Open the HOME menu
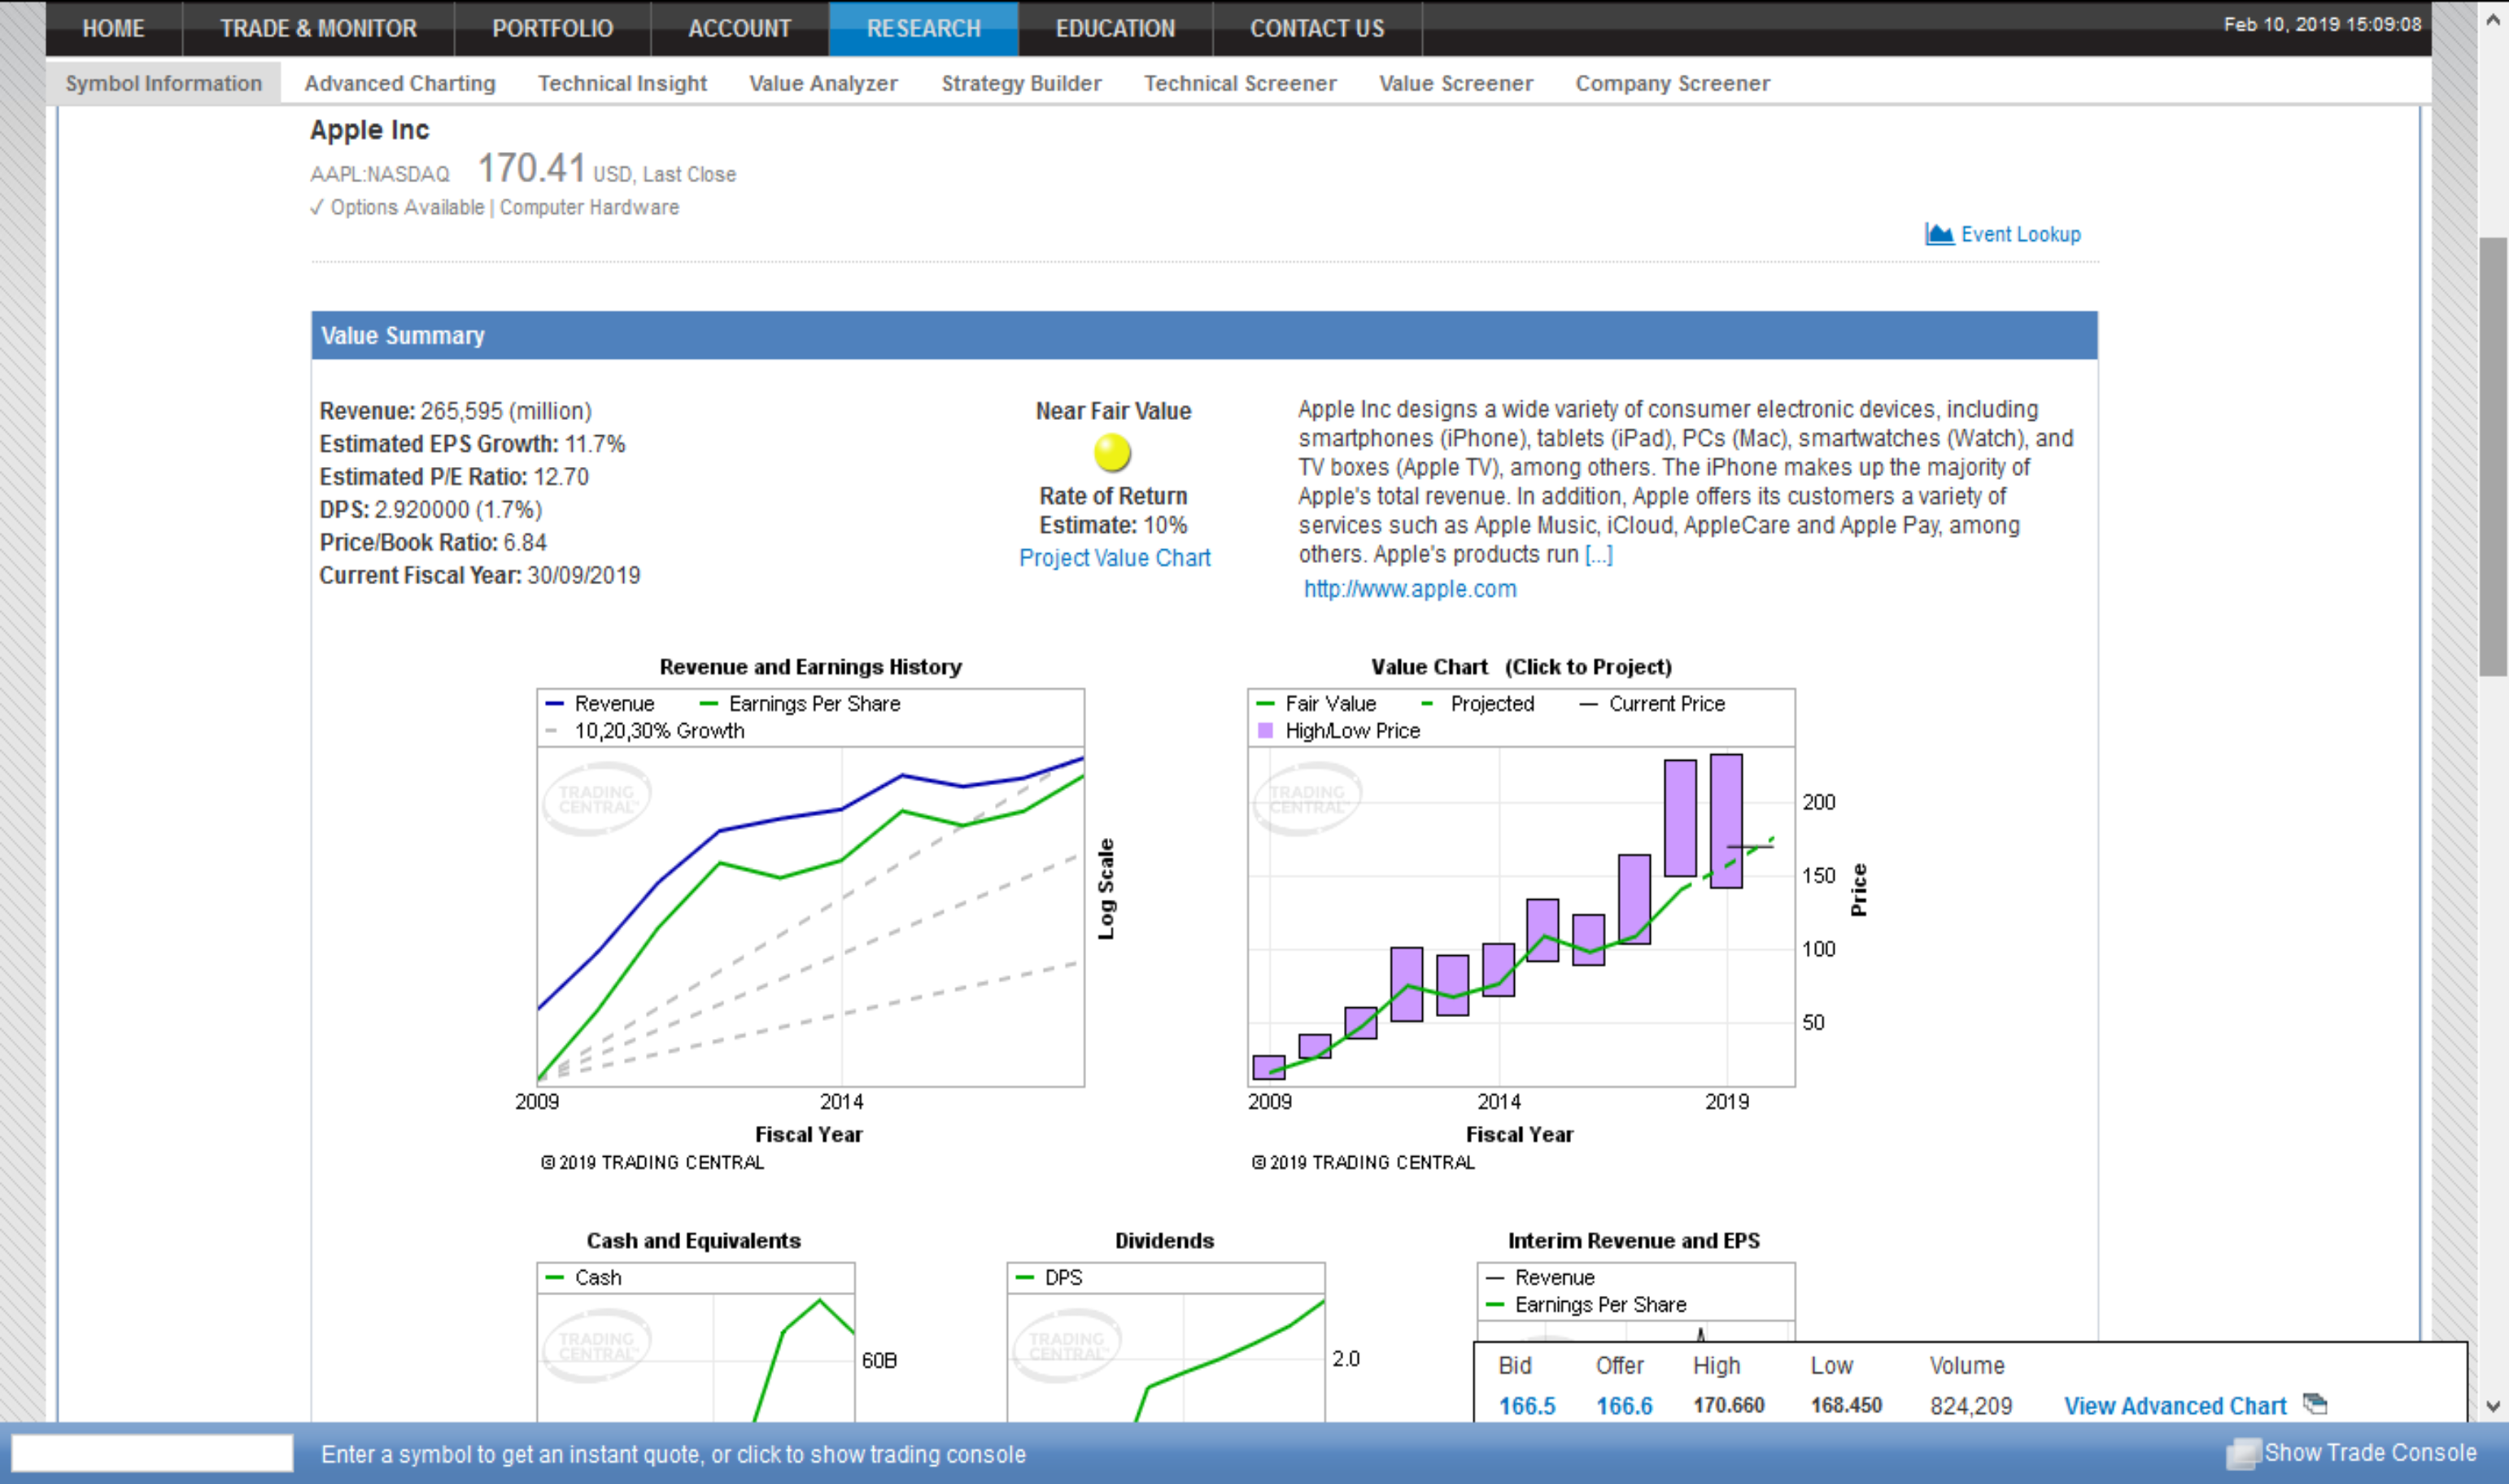This screenshot has height=1484, width=2509. [113, 28]
